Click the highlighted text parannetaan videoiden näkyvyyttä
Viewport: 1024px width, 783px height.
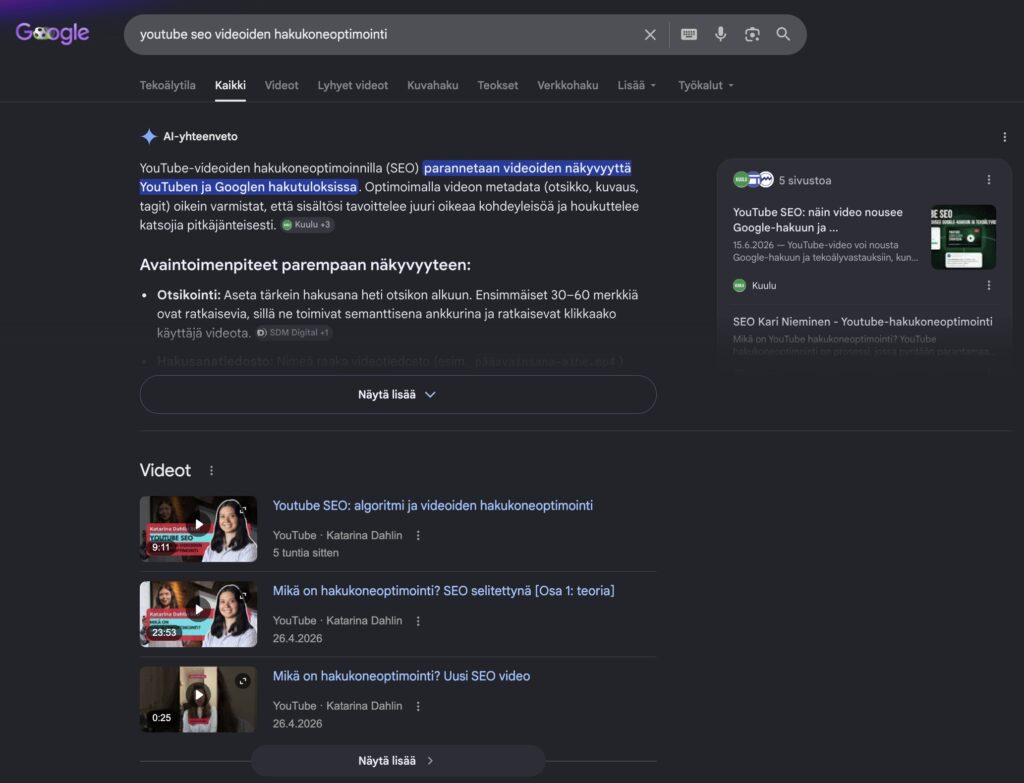528,168
